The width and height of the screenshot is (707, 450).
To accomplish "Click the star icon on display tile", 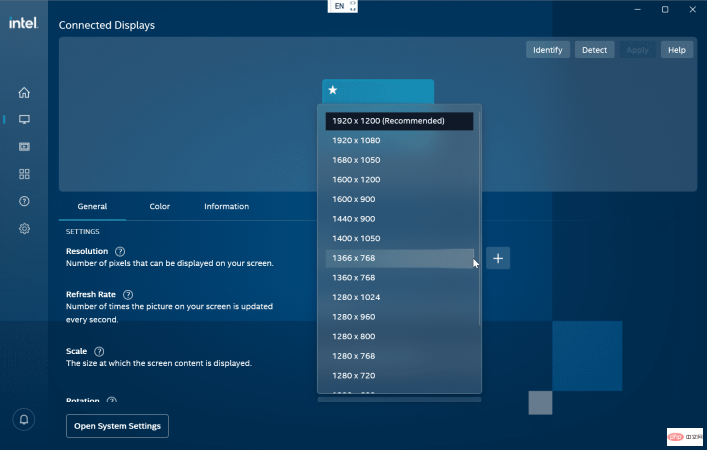I will pos(333,90).
